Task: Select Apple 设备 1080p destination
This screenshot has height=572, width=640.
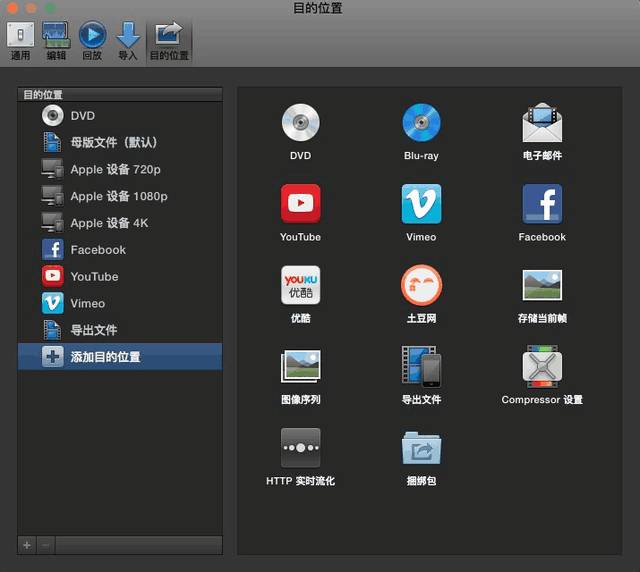Action: [120, 196]
